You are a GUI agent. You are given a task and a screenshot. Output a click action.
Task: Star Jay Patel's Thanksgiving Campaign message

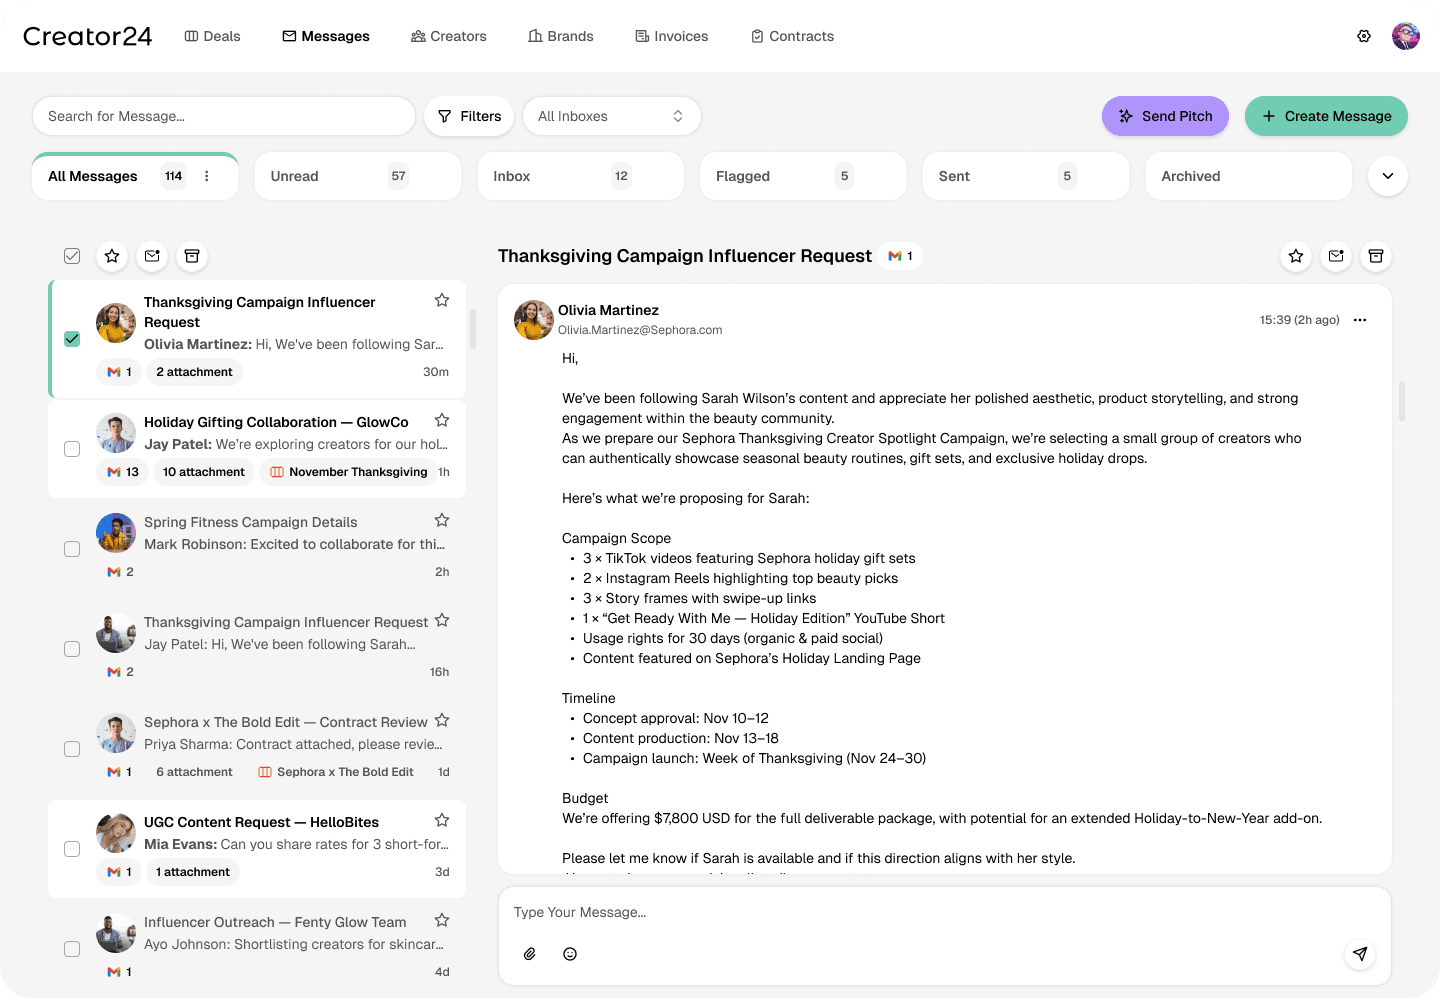(442, 620)
